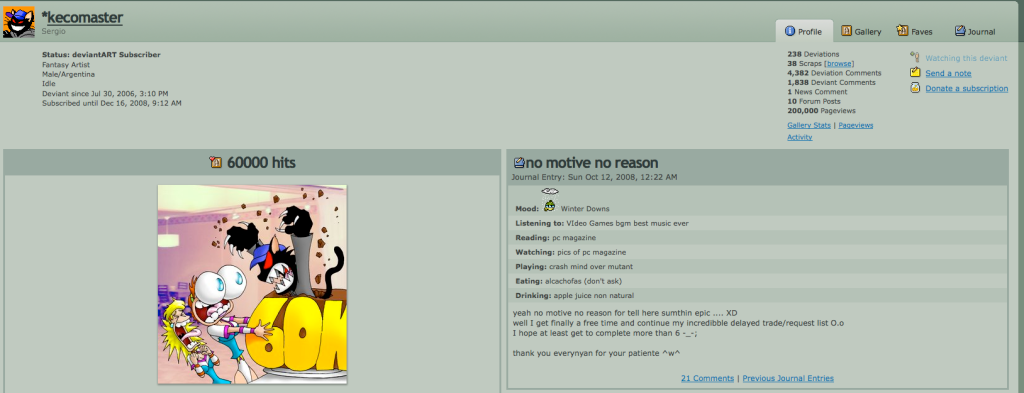Open the 60000 hits title

261,163
